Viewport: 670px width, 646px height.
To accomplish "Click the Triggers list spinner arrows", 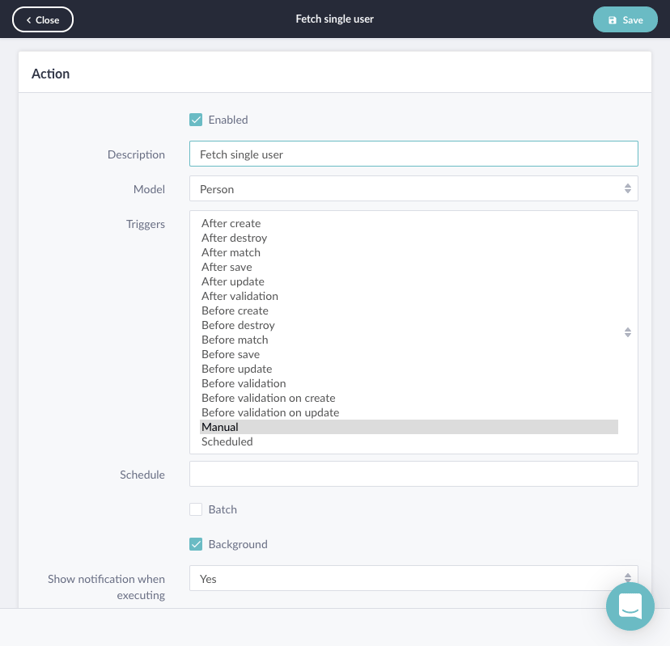I will click(x=627, y=332).
